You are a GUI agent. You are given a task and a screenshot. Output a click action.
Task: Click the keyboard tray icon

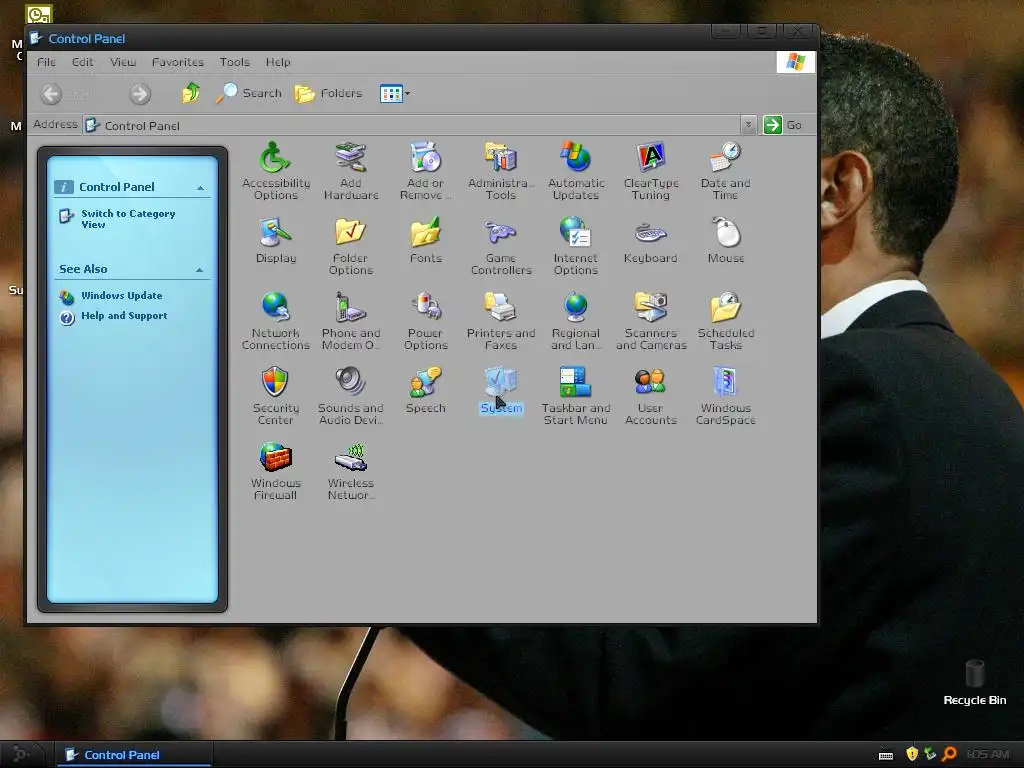[x=886, y=756]
